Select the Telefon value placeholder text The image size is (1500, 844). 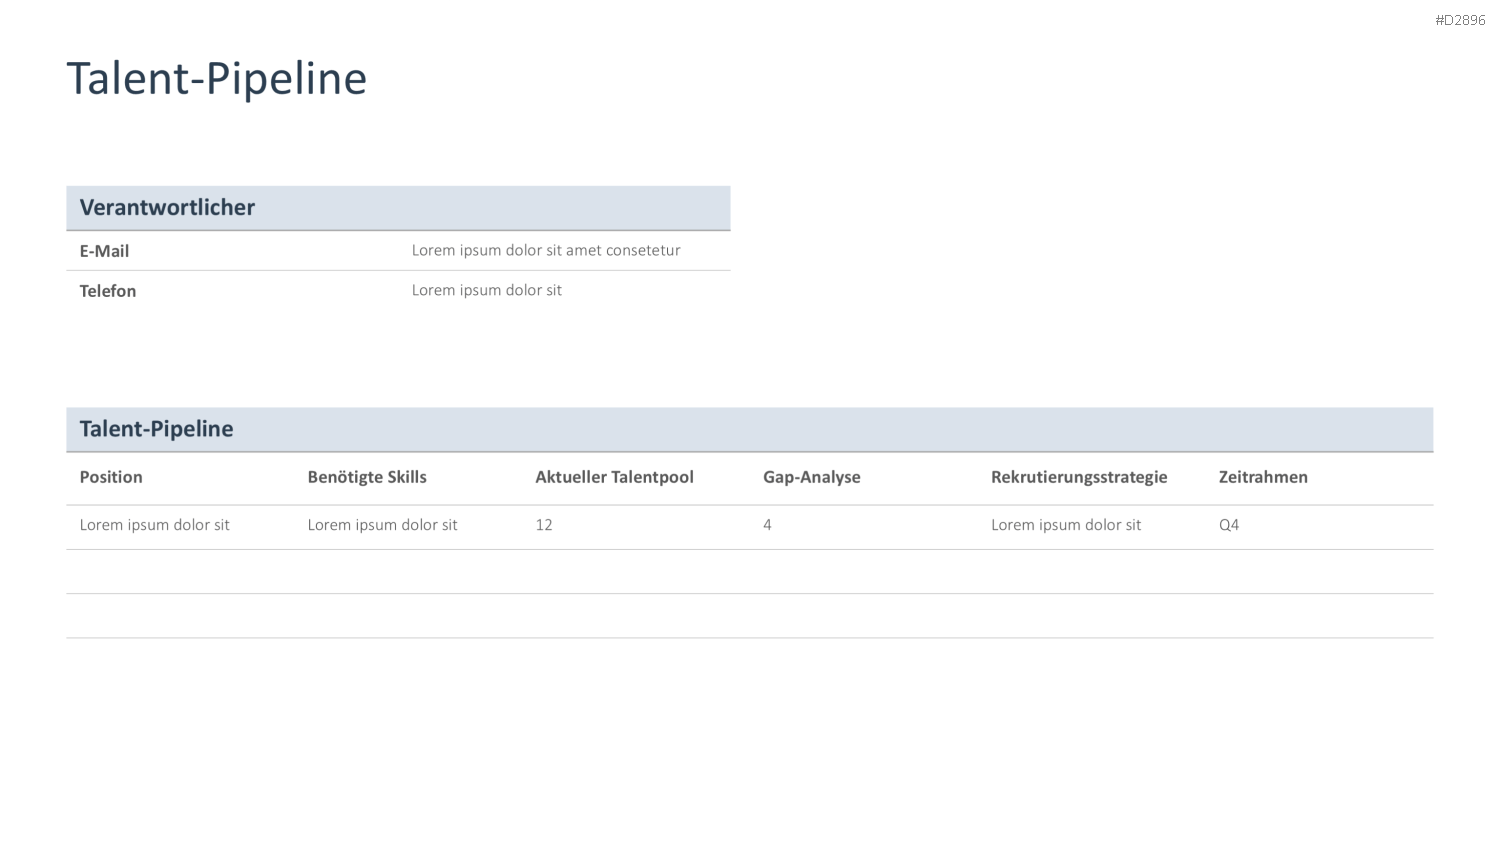point(487,290)
